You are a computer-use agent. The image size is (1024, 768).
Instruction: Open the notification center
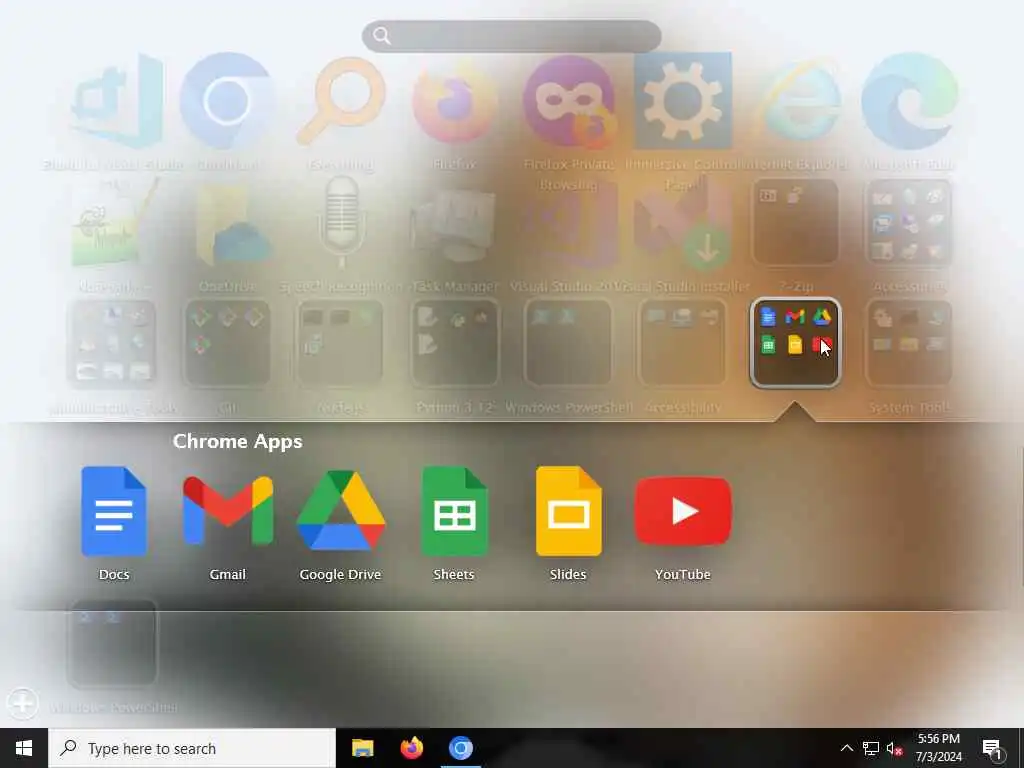[993, 748]
